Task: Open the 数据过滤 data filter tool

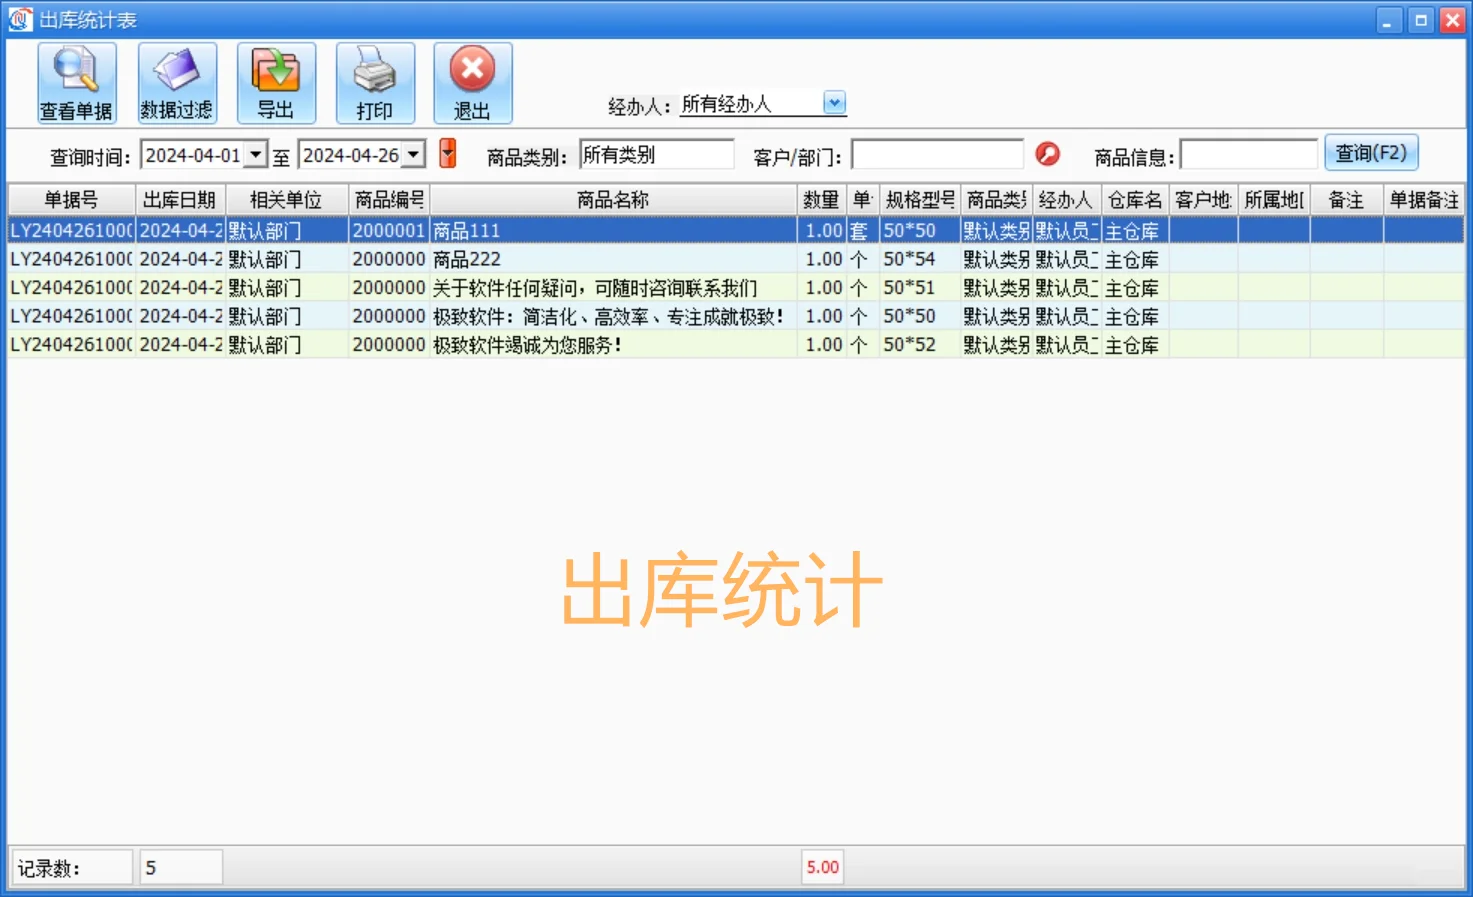Action: (177, 83)
